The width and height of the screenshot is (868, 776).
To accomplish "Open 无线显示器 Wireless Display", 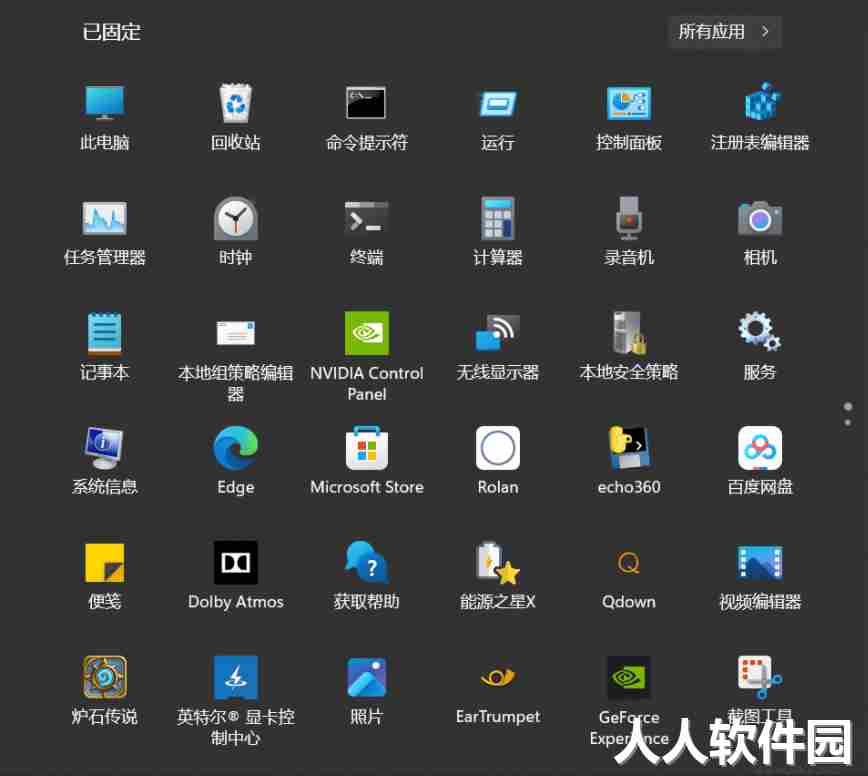I will (498, 333).
